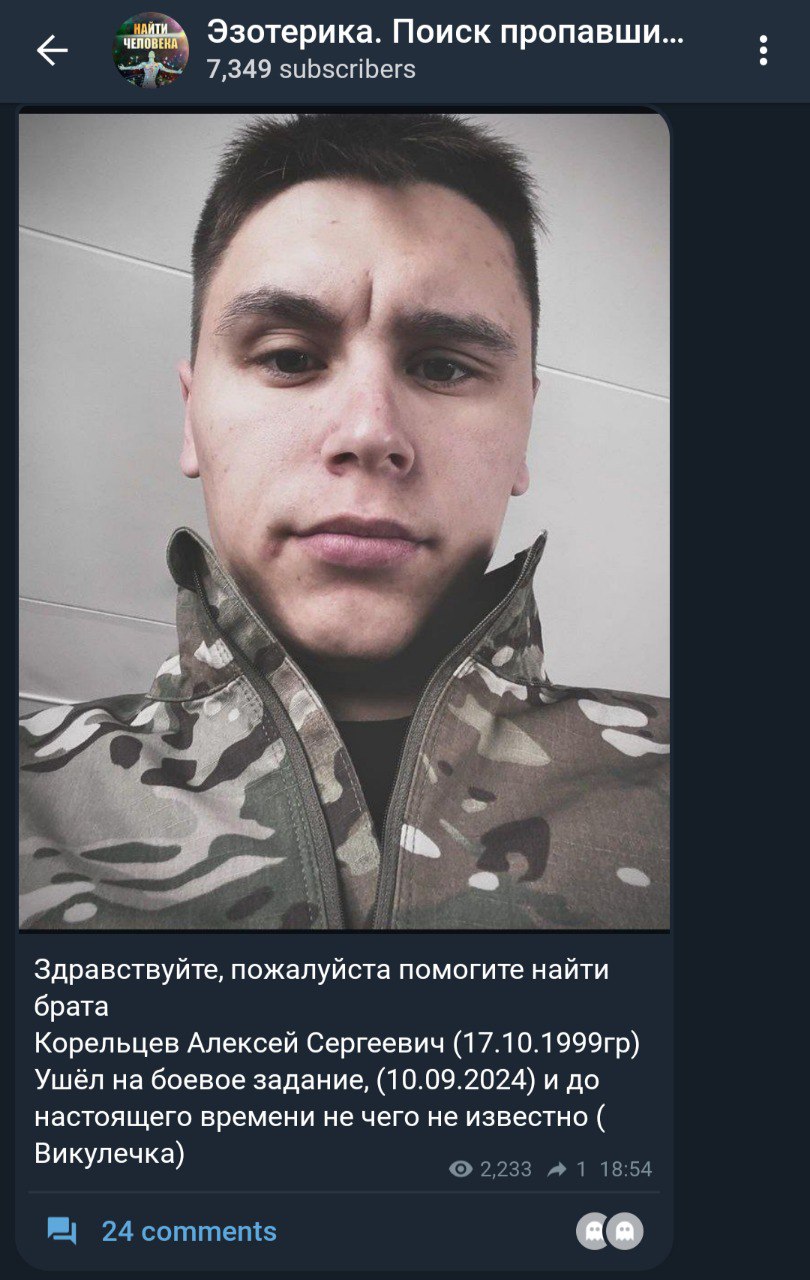Tap the first ghost commenter avatar
This screenshot has height=1280, width=810.
[594, 1231]
